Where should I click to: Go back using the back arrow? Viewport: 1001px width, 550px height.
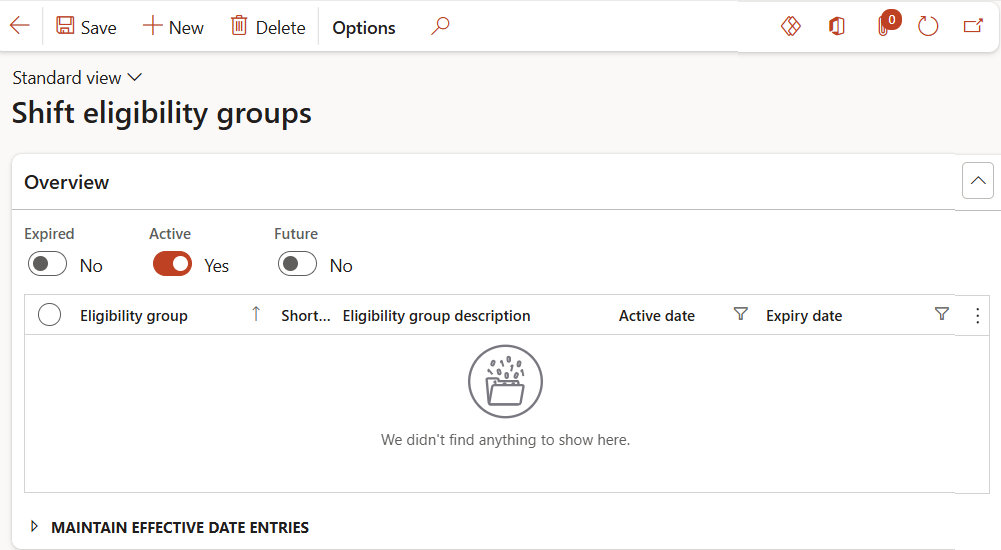click(x=20, y=26)
